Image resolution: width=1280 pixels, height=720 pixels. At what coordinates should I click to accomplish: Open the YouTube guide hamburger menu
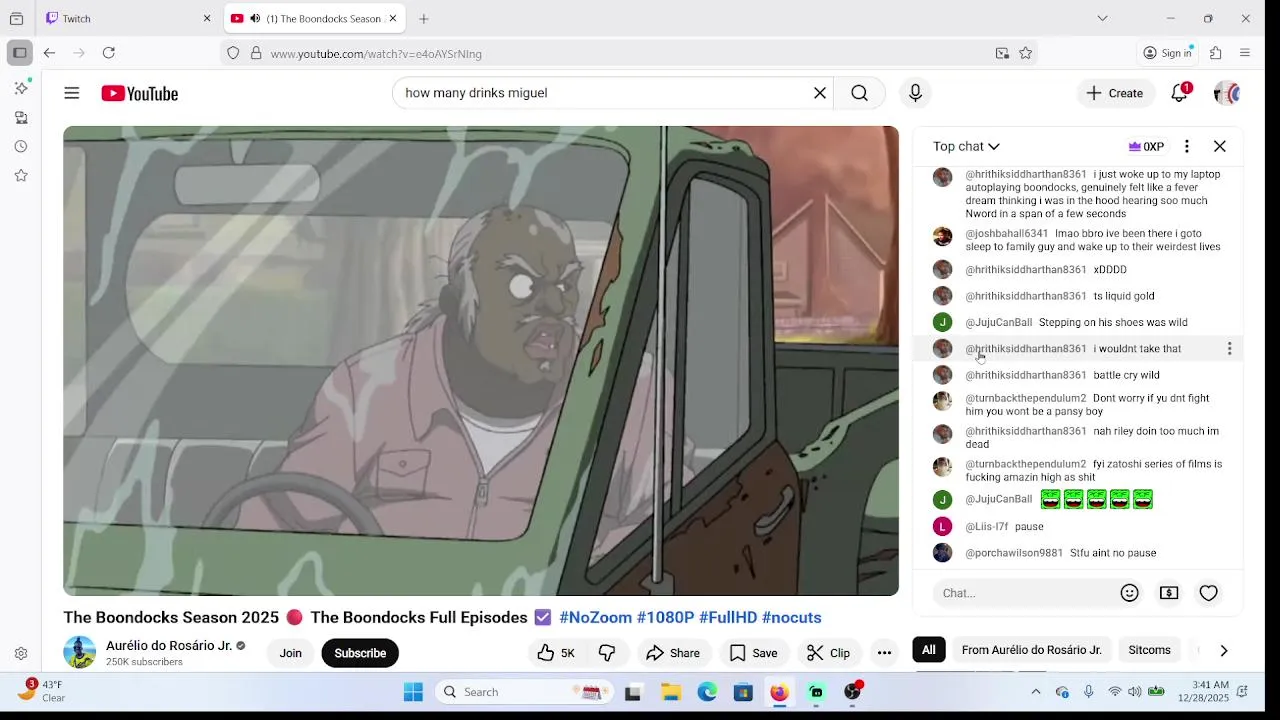71,93
